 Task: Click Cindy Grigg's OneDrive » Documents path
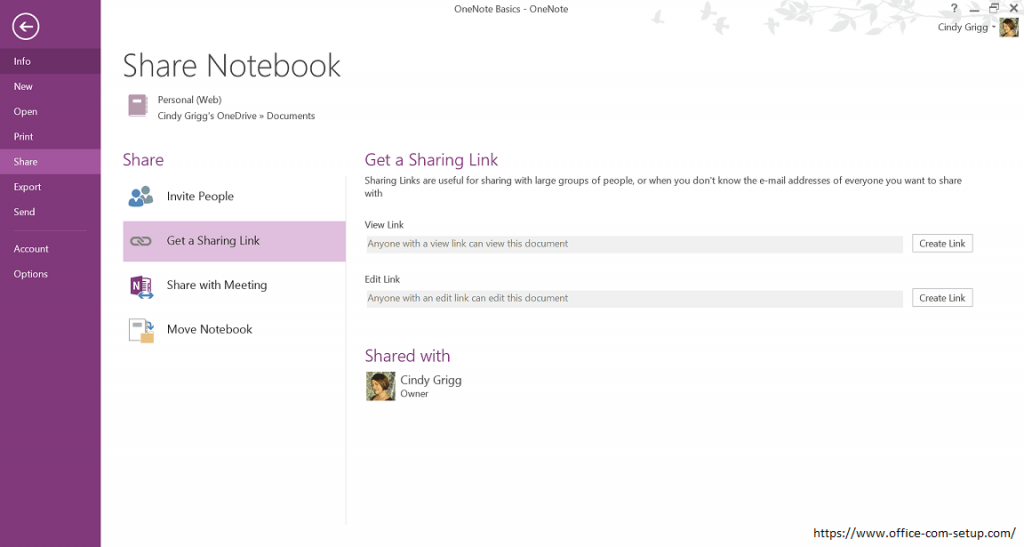236,116
